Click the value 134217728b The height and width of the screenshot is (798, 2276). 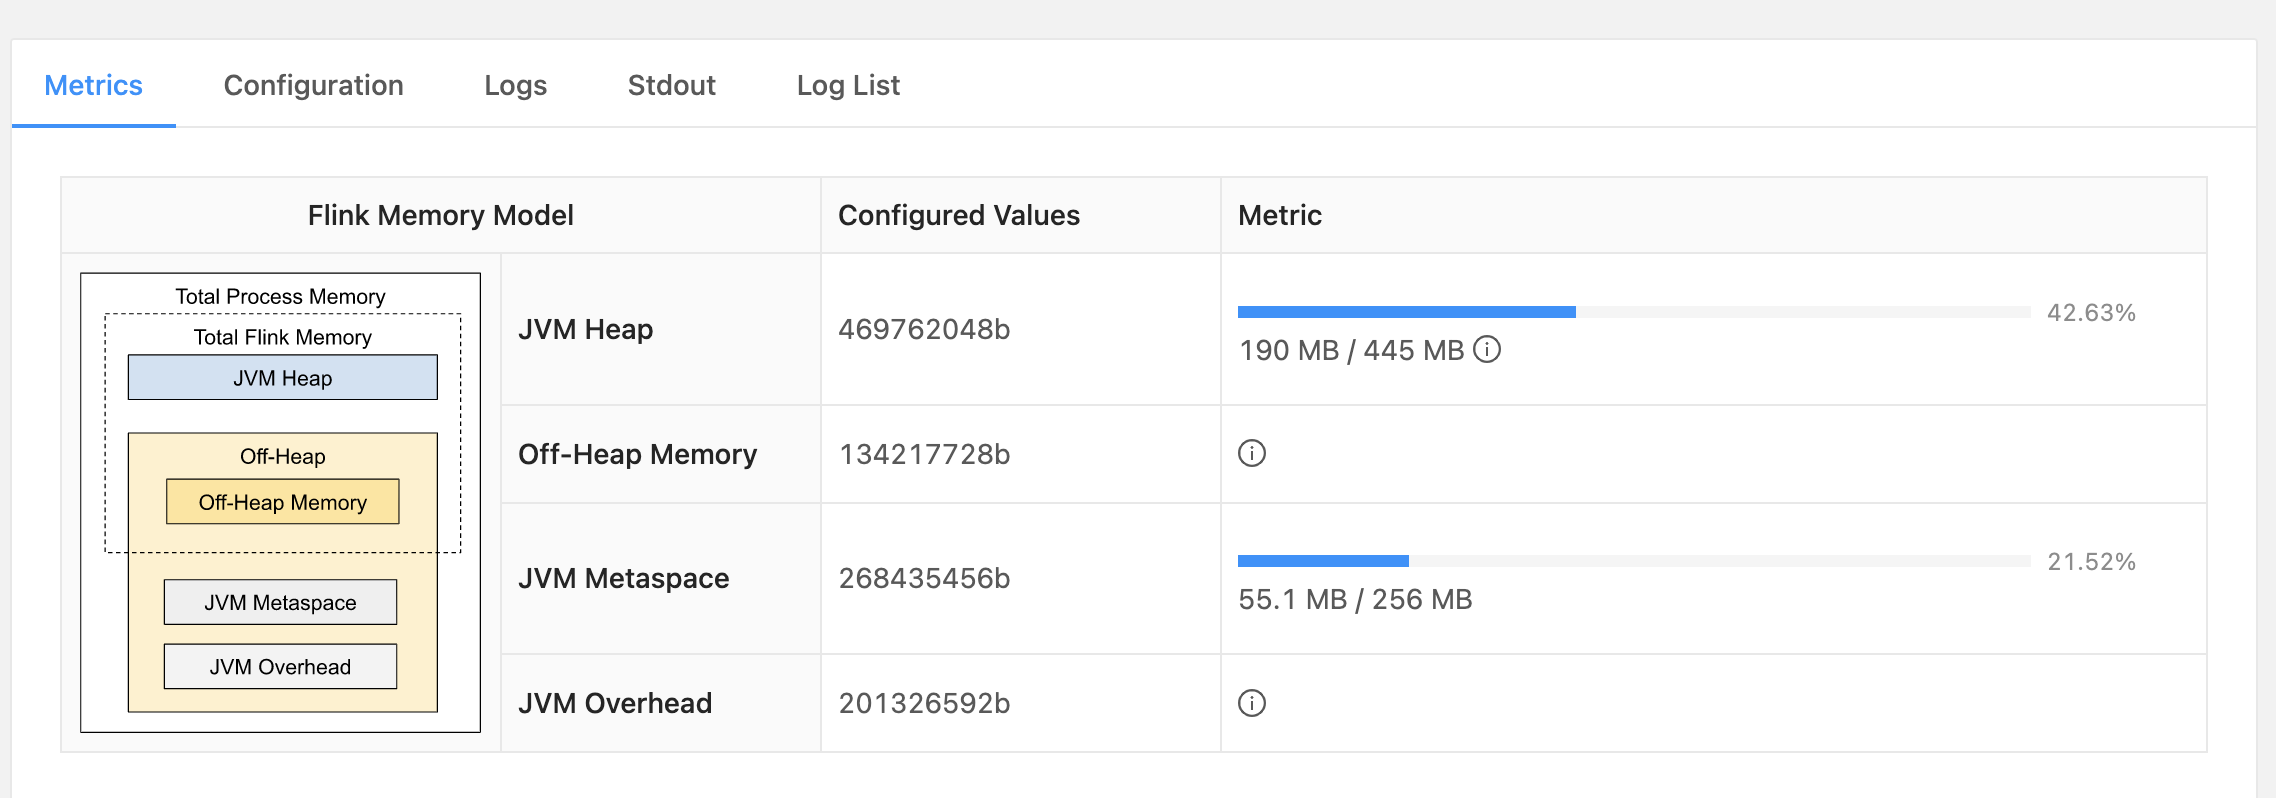tap(924, 454)
